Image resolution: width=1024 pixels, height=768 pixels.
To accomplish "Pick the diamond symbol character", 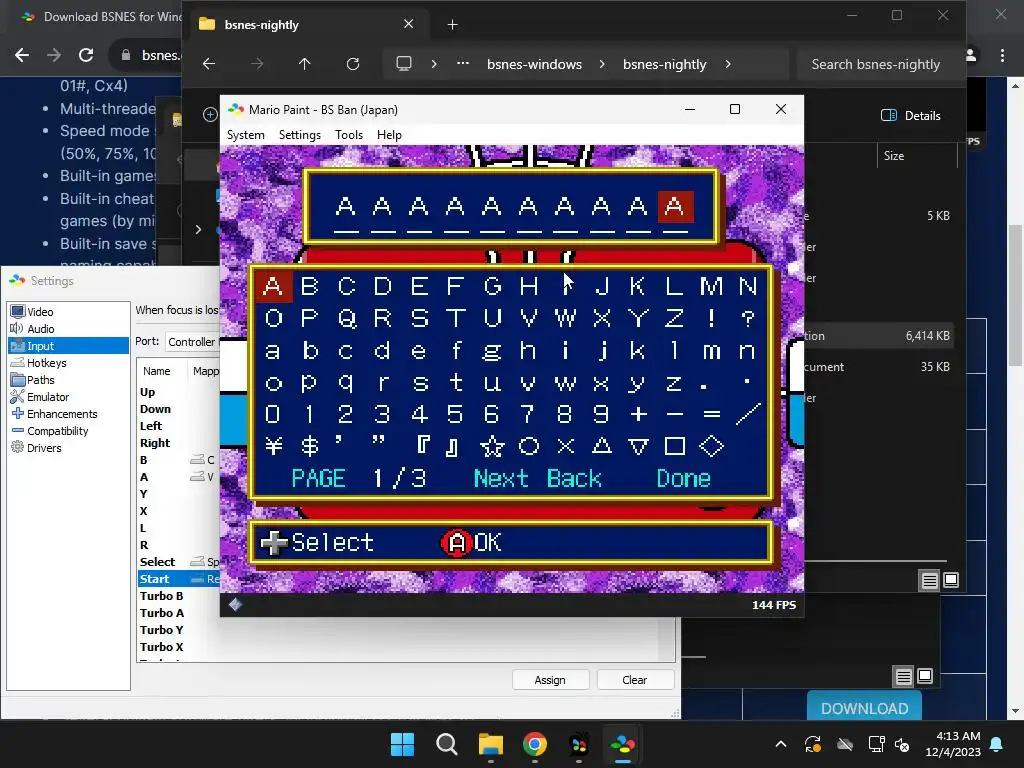I will [711, 447].
